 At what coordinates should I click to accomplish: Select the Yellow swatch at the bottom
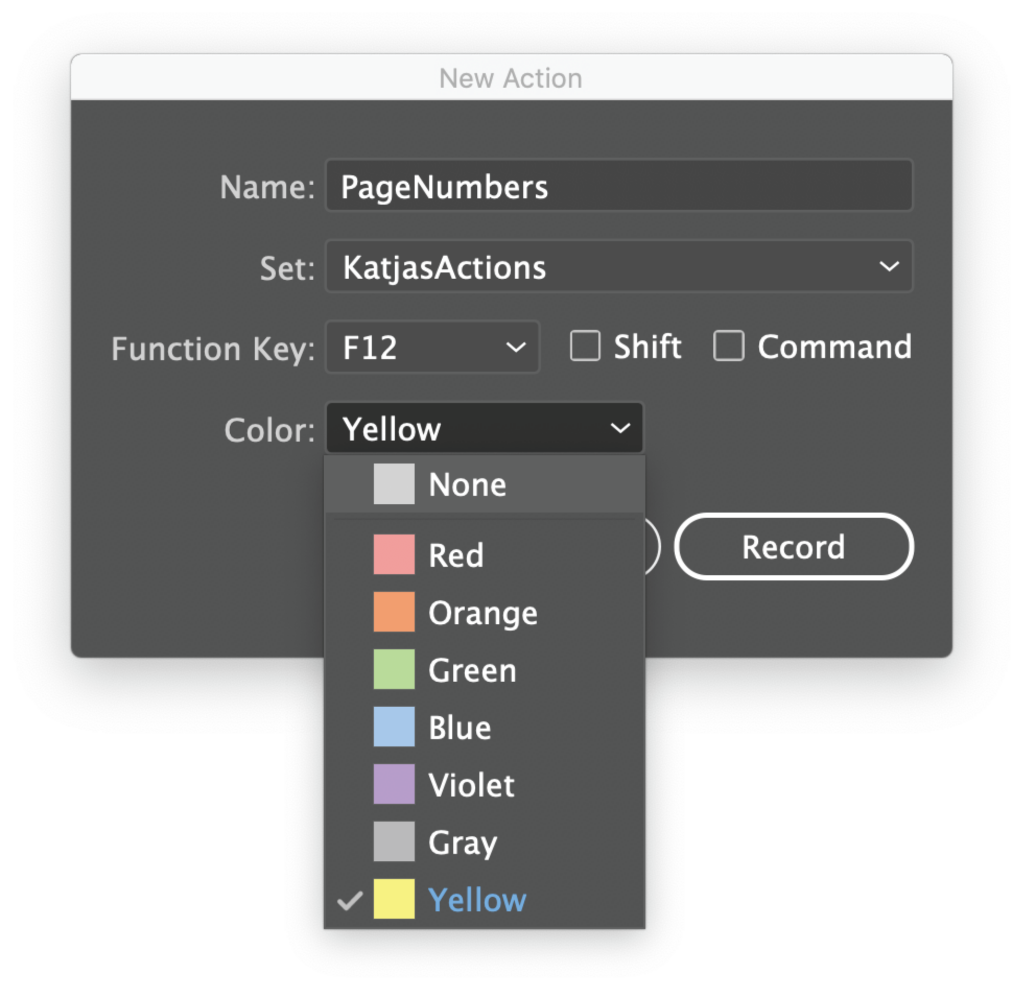point(392,899)
